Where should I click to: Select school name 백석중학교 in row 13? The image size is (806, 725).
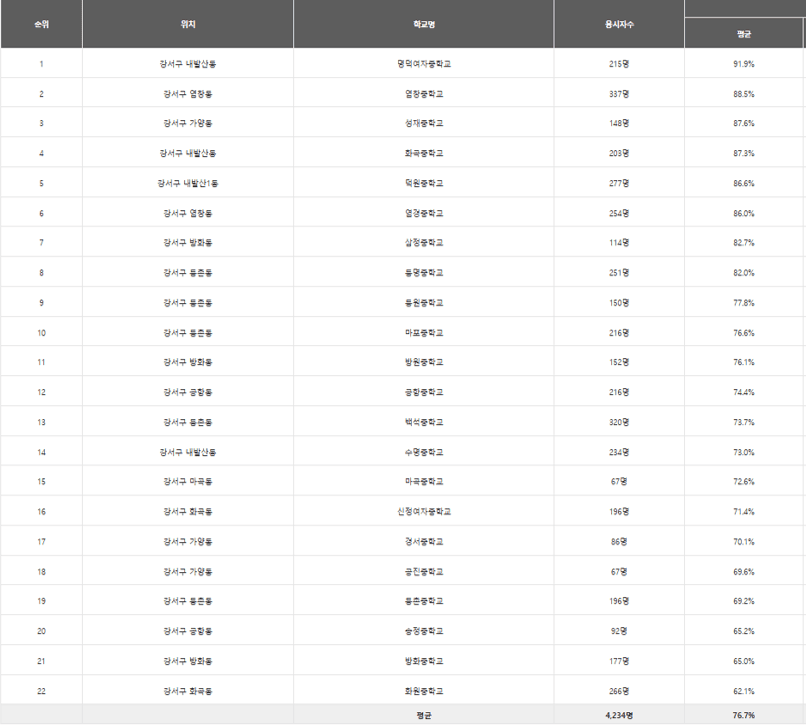click(x=424, y=422)
